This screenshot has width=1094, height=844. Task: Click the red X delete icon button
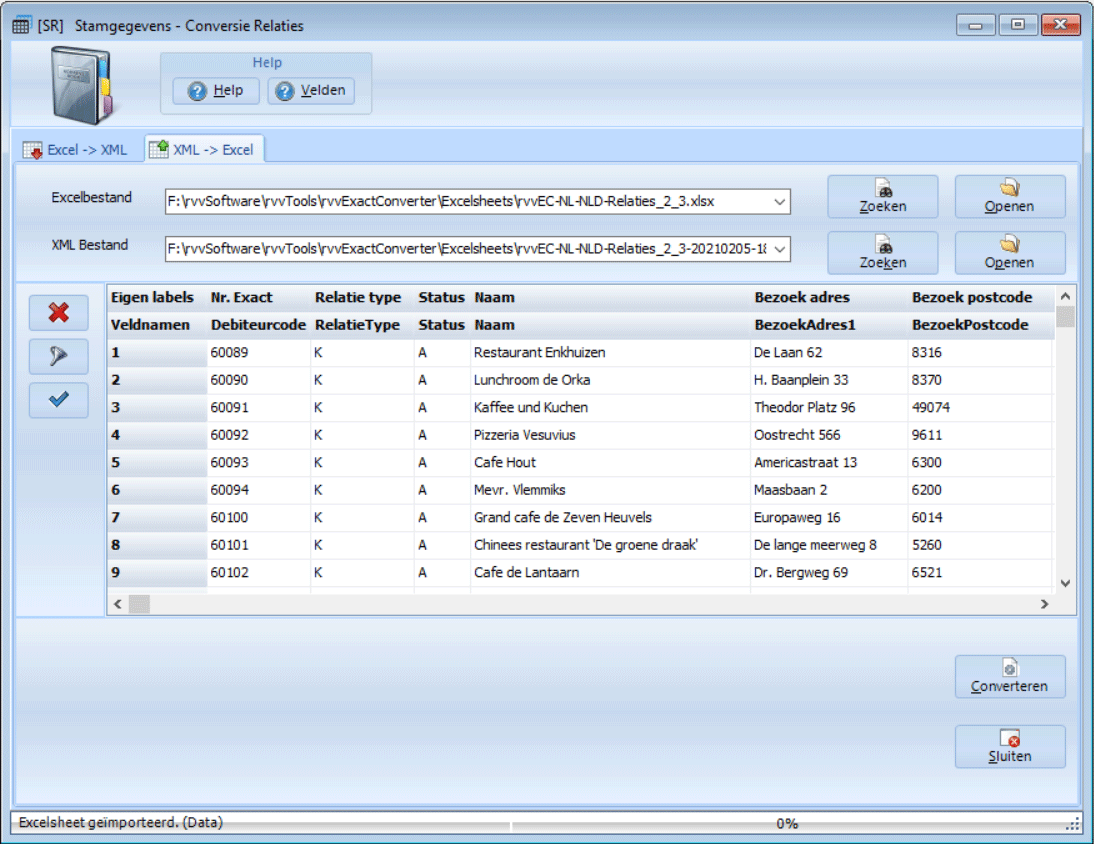tap(59, 312)
